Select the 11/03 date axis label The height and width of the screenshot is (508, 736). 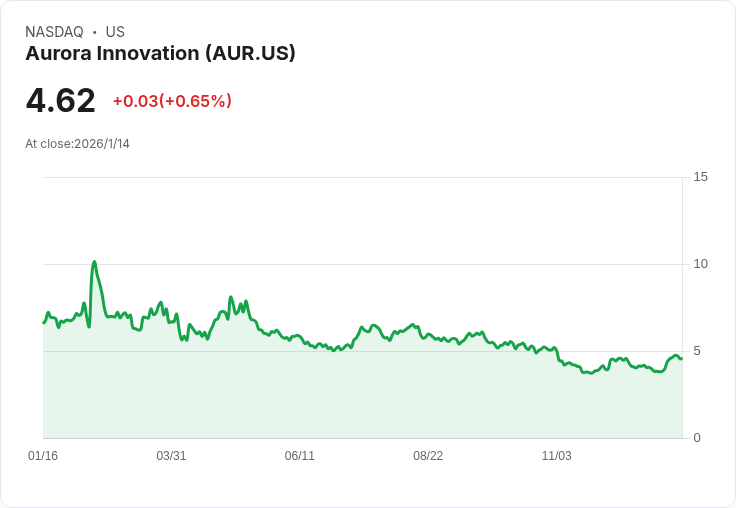point(556,456)
